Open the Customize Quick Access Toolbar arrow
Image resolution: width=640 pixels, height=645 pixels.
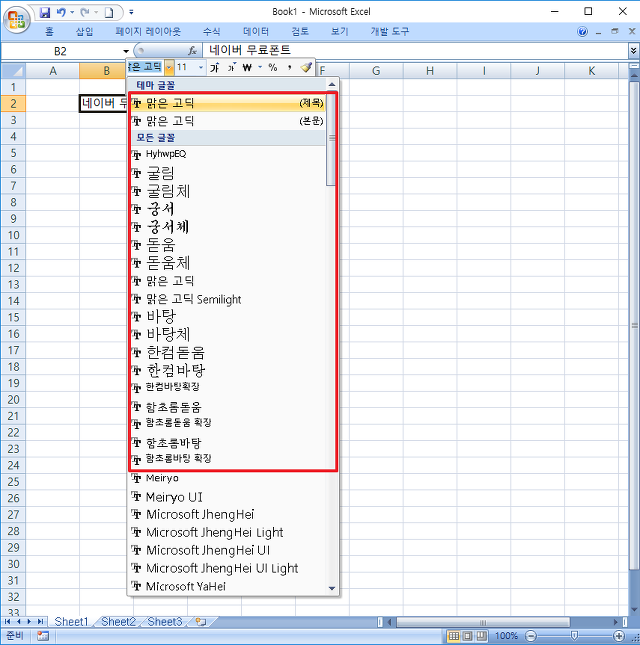[x=131, y=12]
